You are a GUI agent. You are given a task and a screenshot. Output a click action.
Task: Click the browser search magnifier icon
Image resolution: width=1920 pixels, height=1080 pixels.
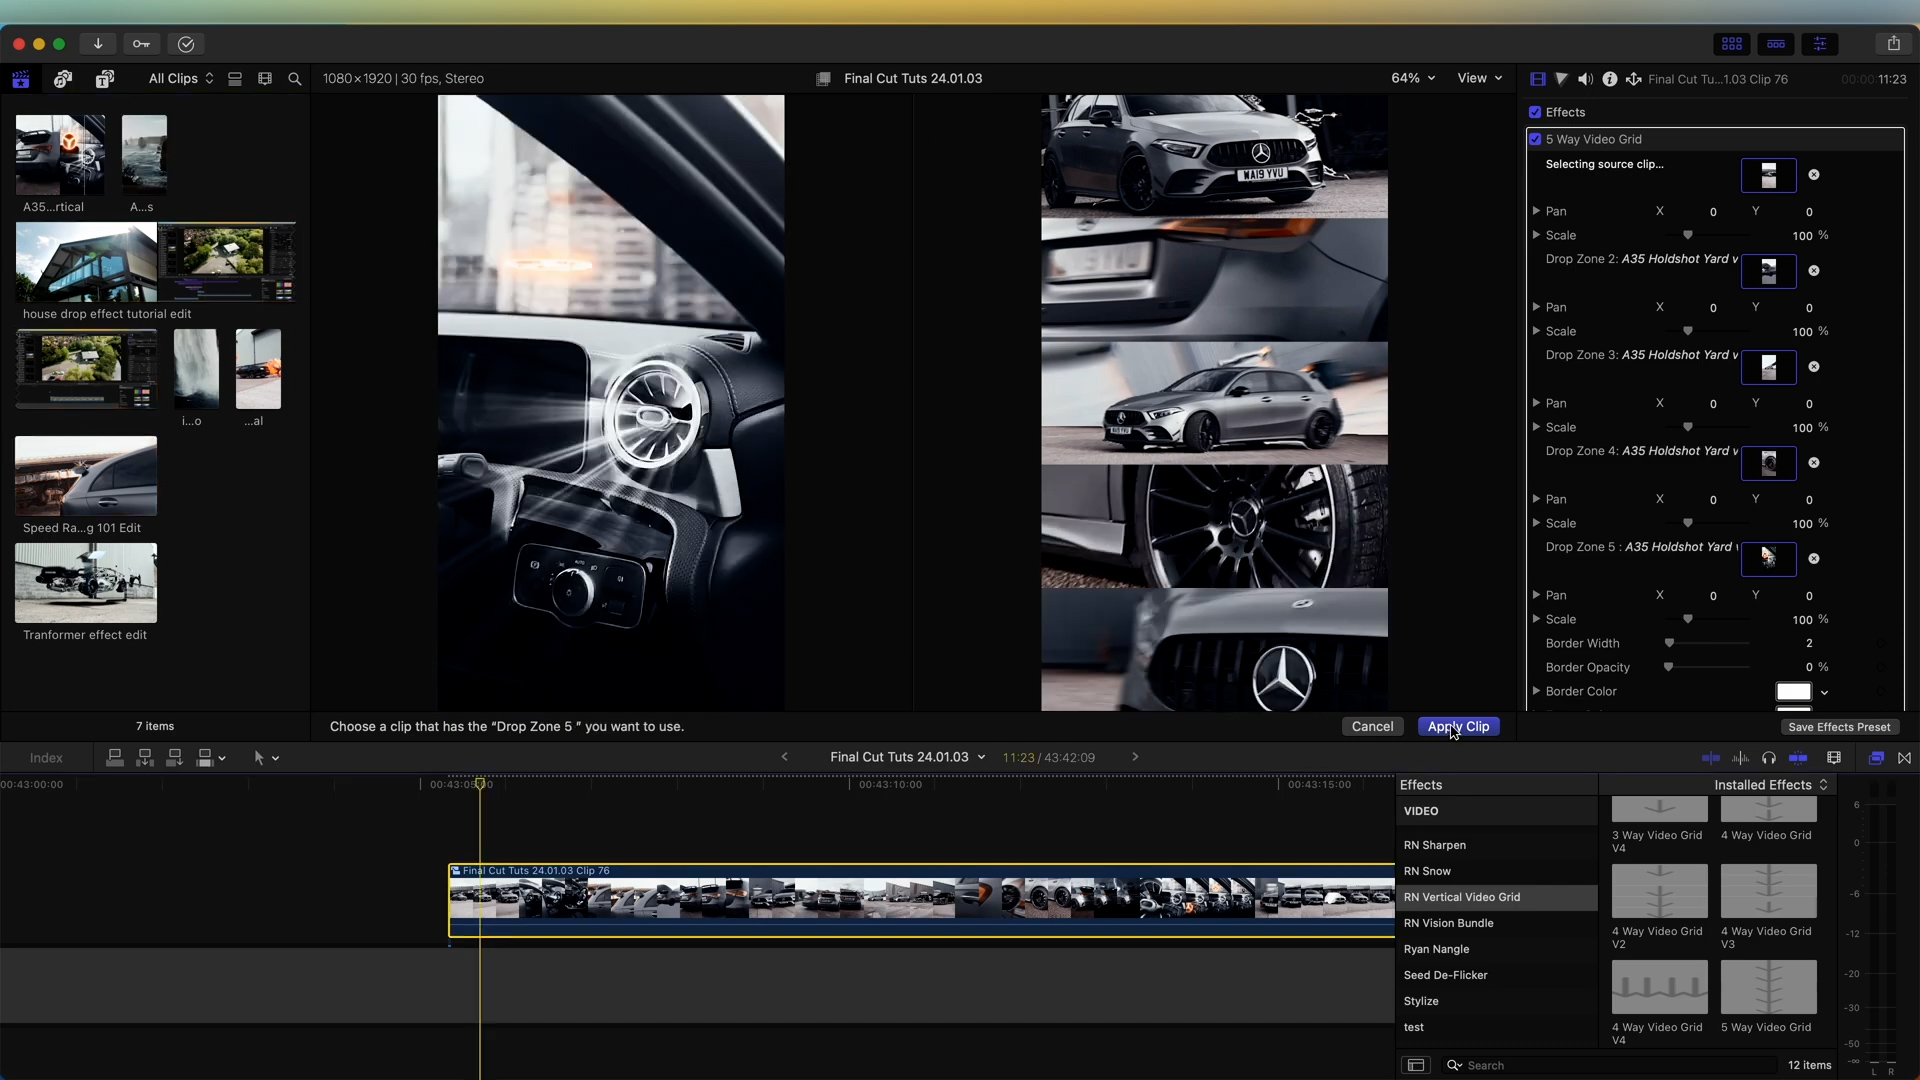[x=295, y=79]
